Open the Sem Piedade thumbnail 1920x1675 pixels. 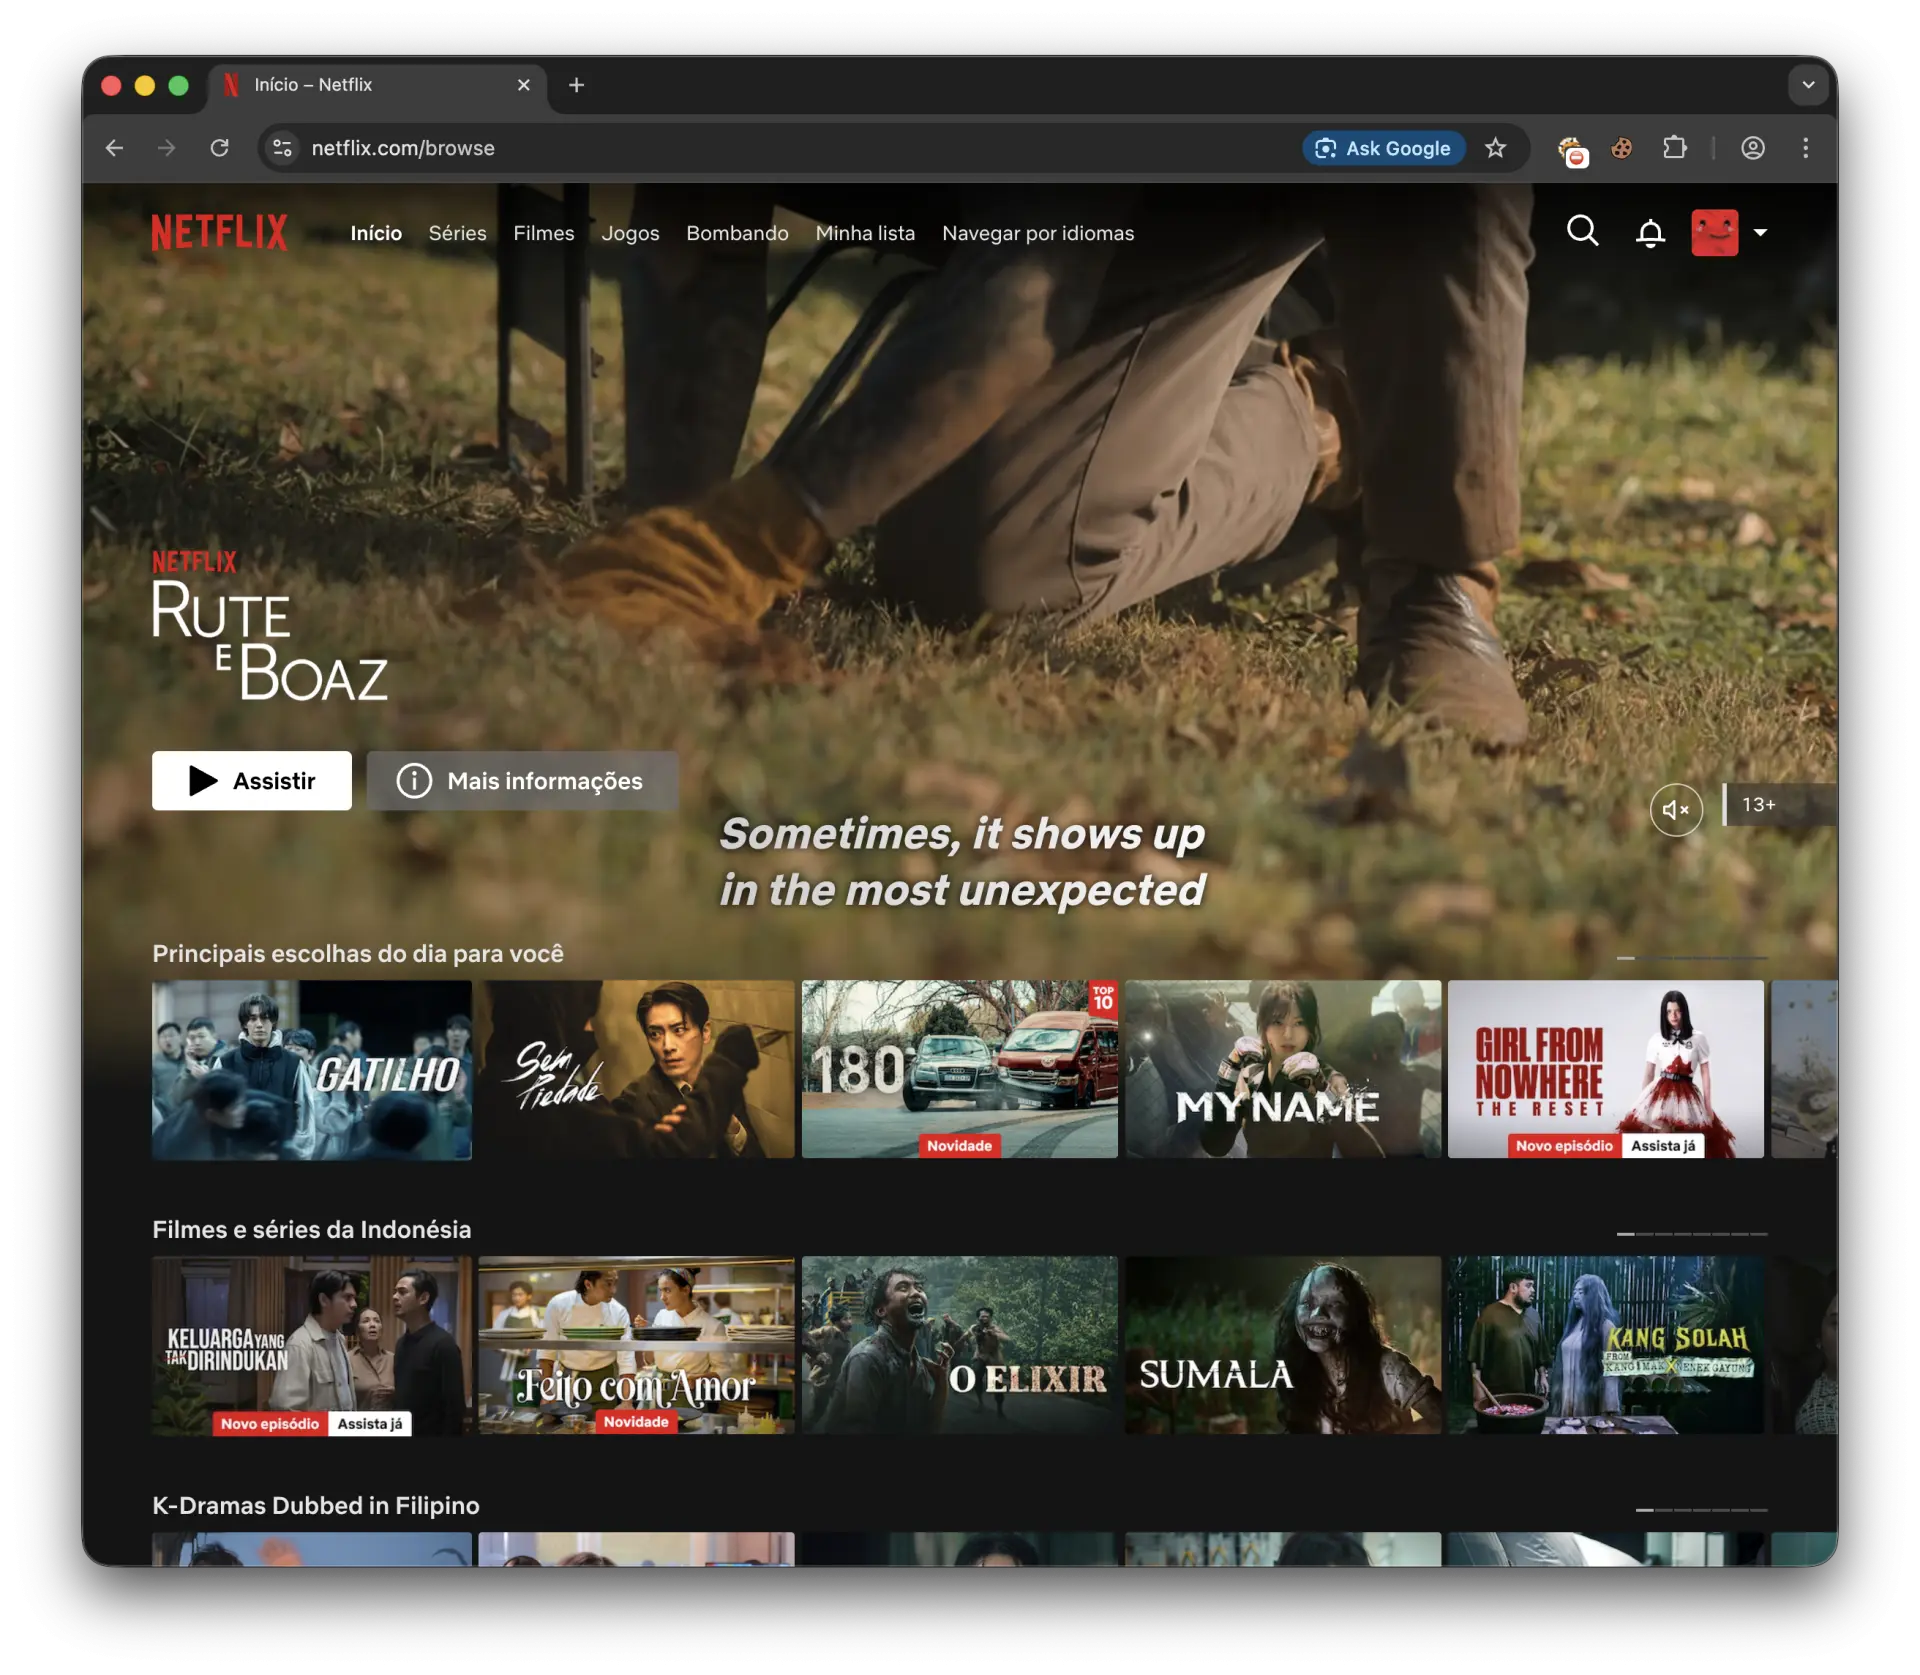click(636, 1069)
